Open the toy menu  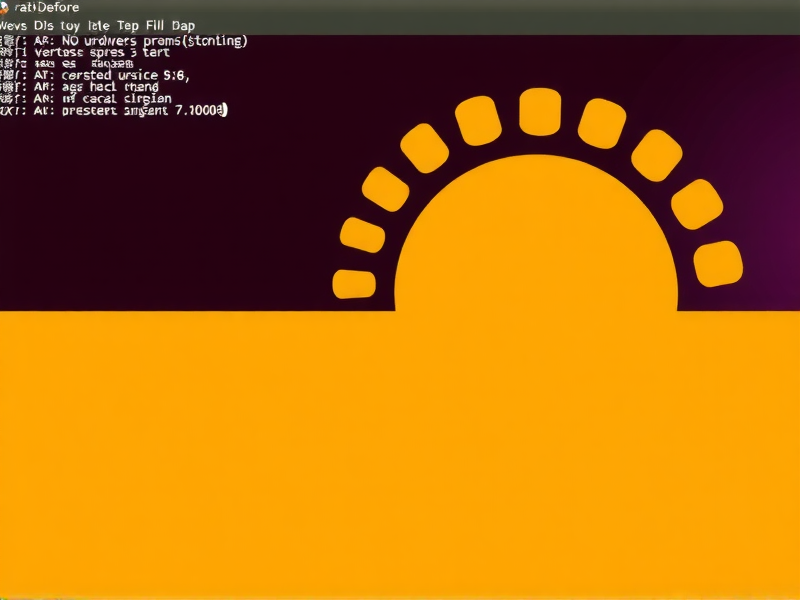pos(72,25)
